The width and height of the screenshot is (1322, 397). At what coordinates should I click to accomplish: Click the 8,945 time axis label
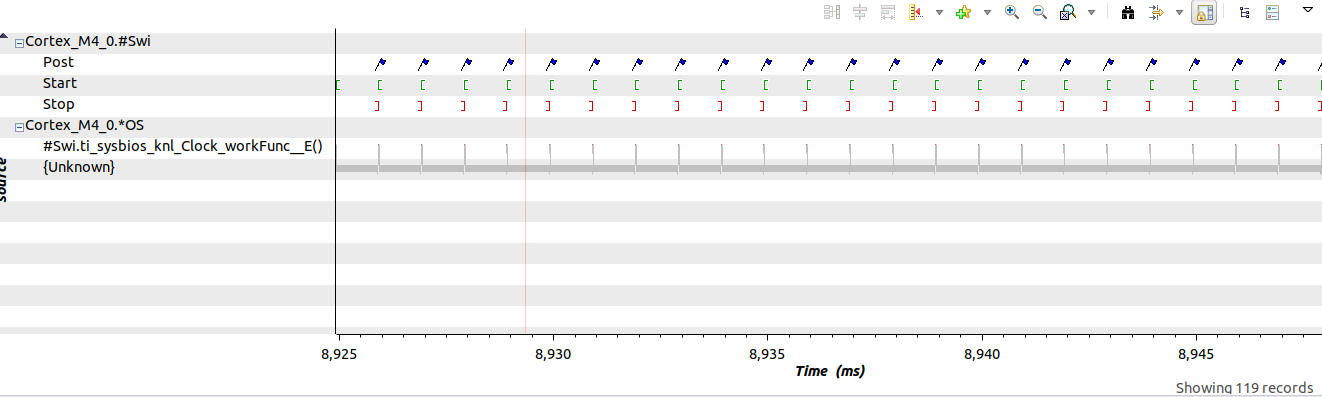tap(1196, 354)
